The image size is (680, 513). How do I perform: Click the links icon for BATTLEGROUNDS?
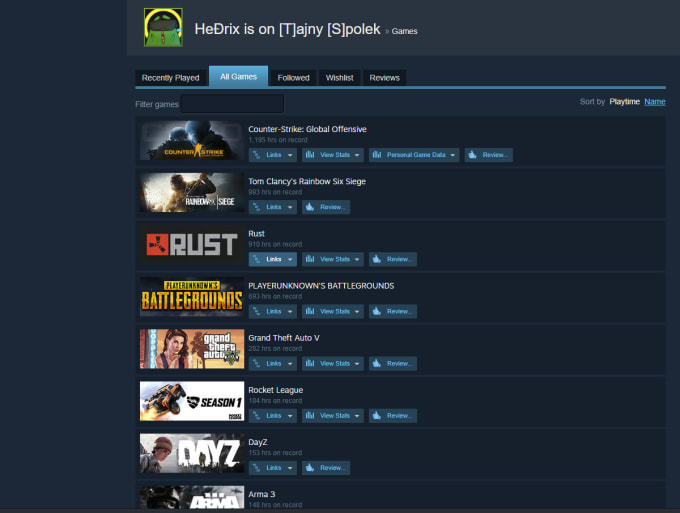(x=256, y=311)
